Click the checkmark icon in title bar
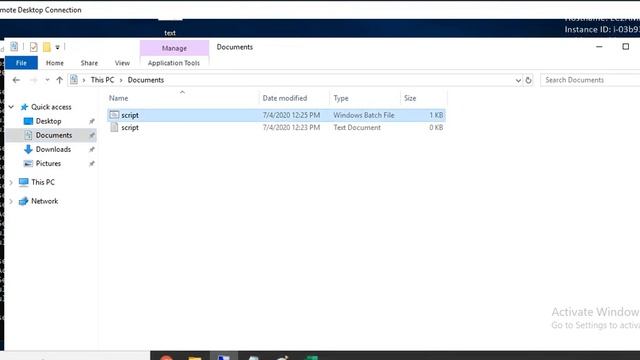Image resolution: width=640 pixels, height=360 pixels. tap(33, 47)
